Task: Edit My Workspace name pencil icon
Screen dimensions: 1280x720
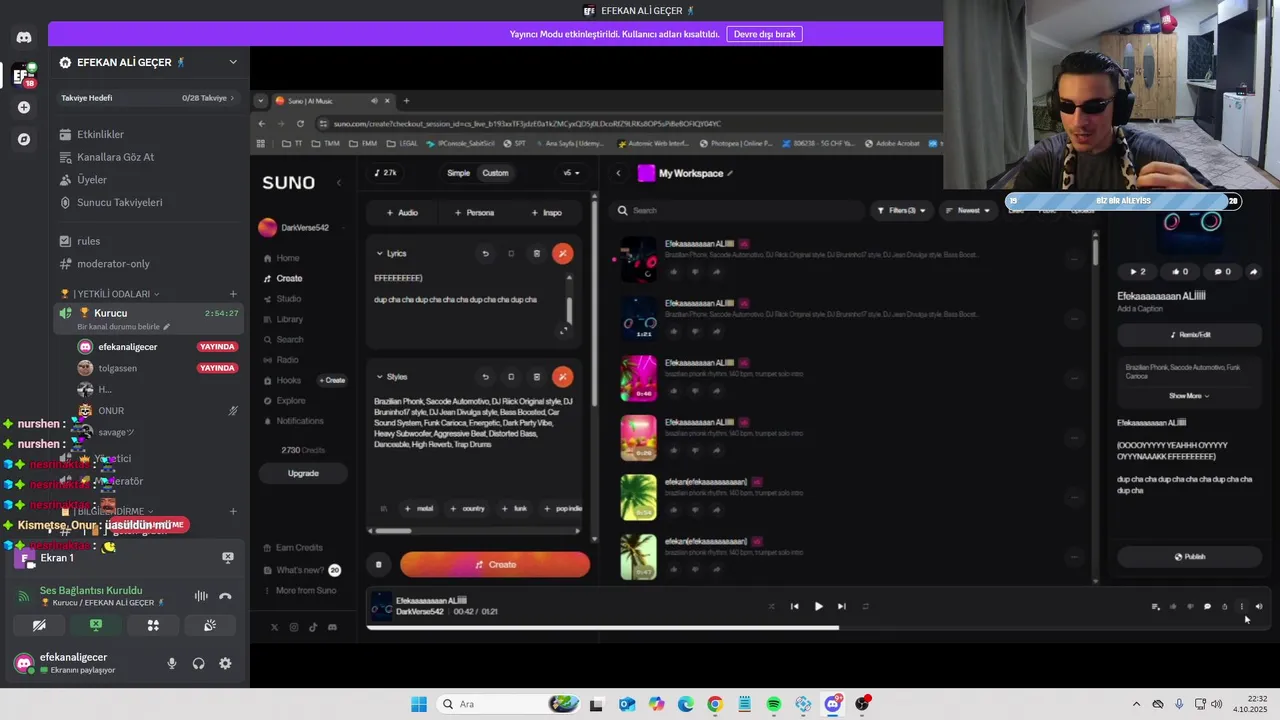Action: 730,173
